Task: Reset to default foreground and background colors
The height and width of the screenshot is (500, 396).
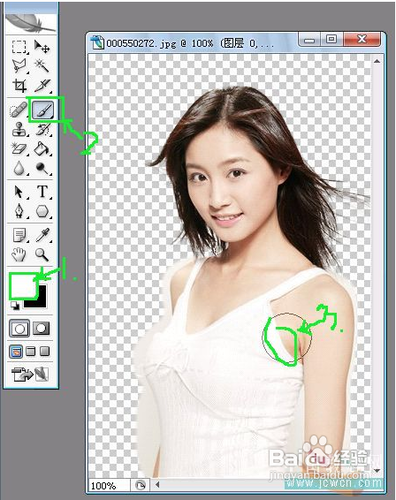Action: 15,305
